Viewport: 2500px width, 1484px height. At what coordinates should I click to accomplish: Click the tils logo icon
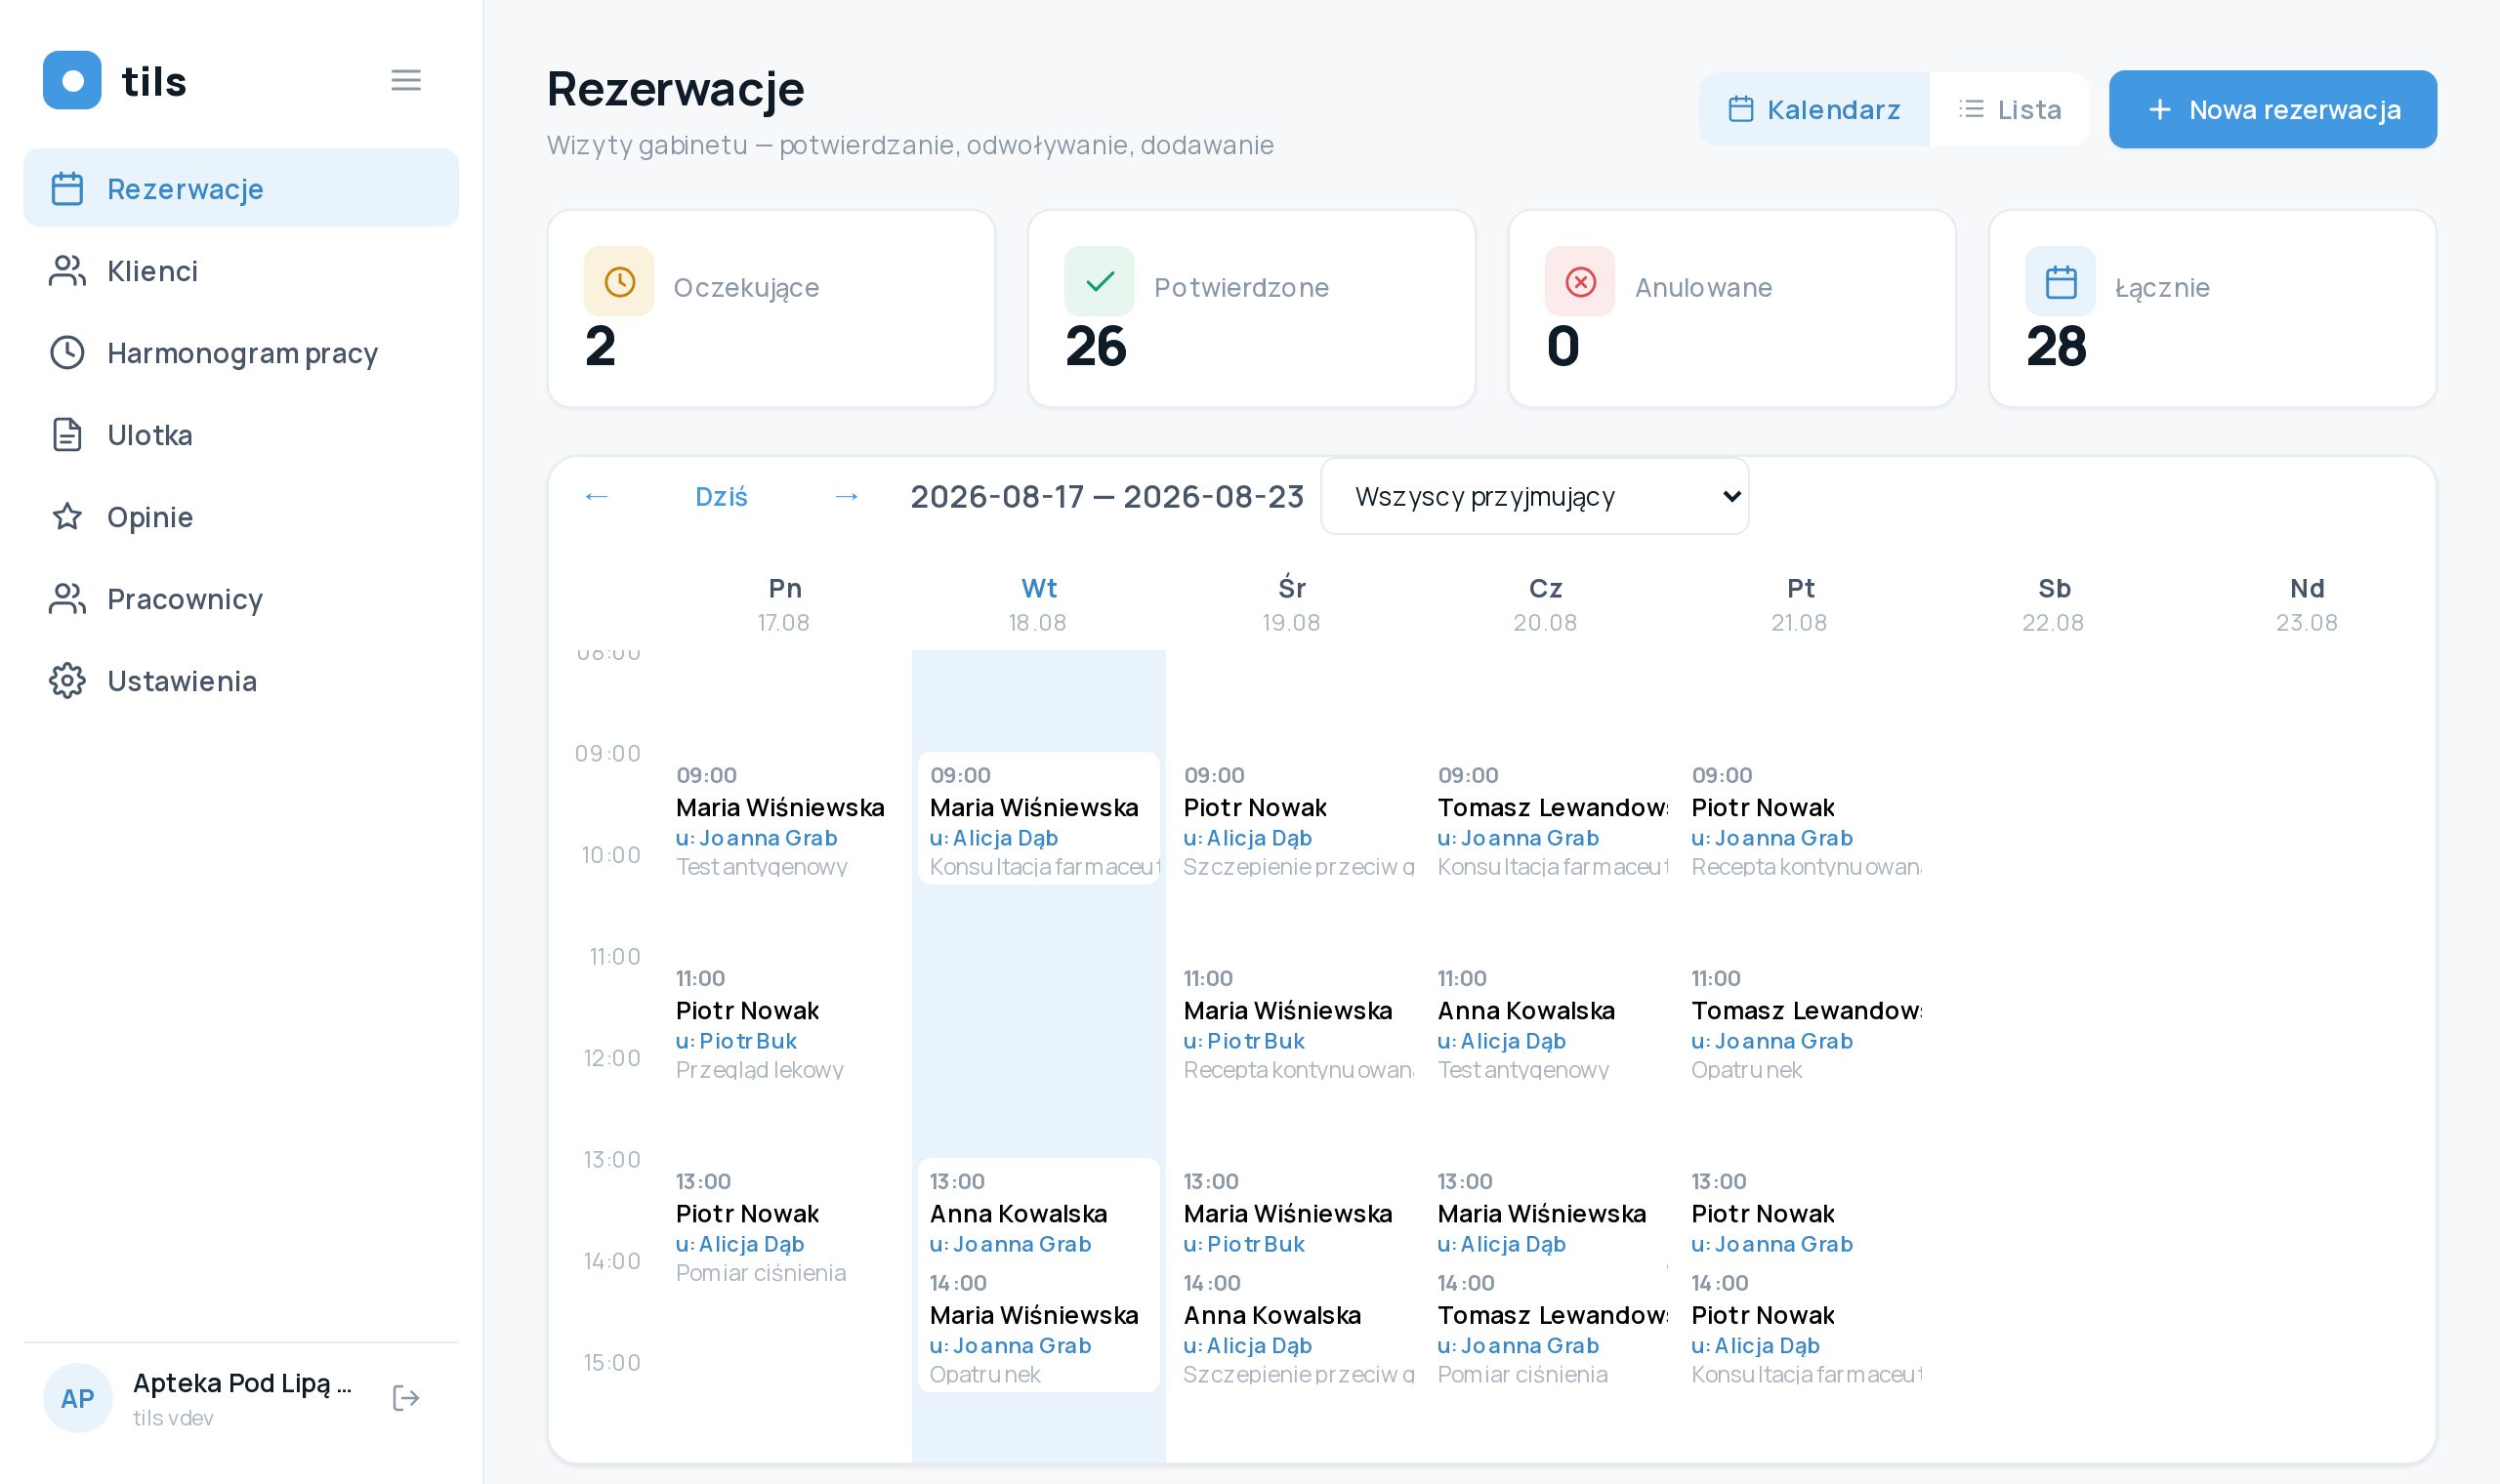click(x=72, y=80)
